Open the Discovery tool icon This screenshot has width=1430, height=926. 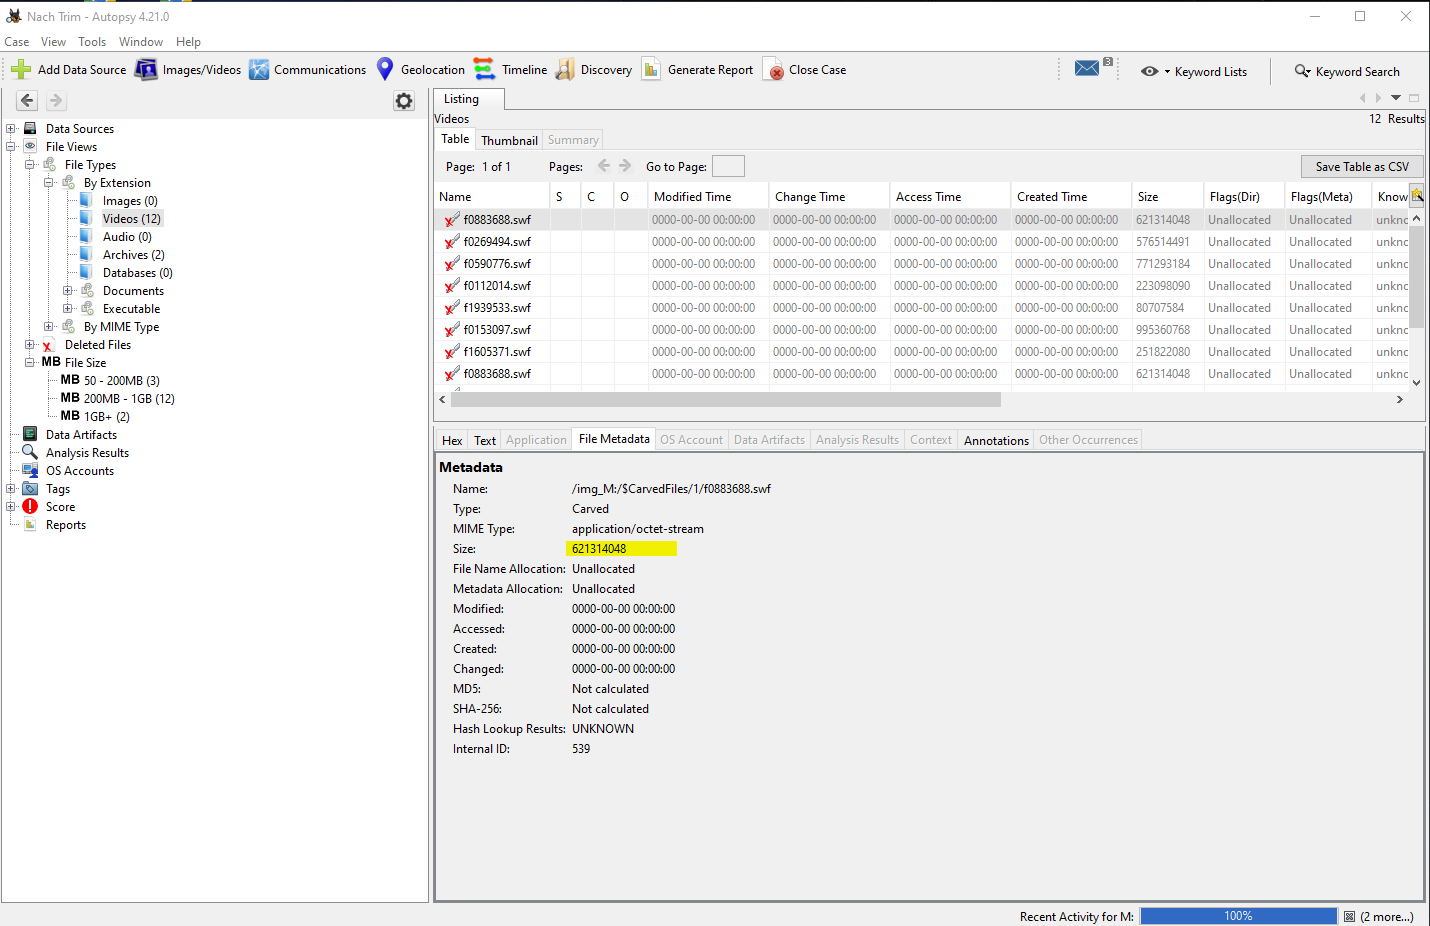point(565,69)
